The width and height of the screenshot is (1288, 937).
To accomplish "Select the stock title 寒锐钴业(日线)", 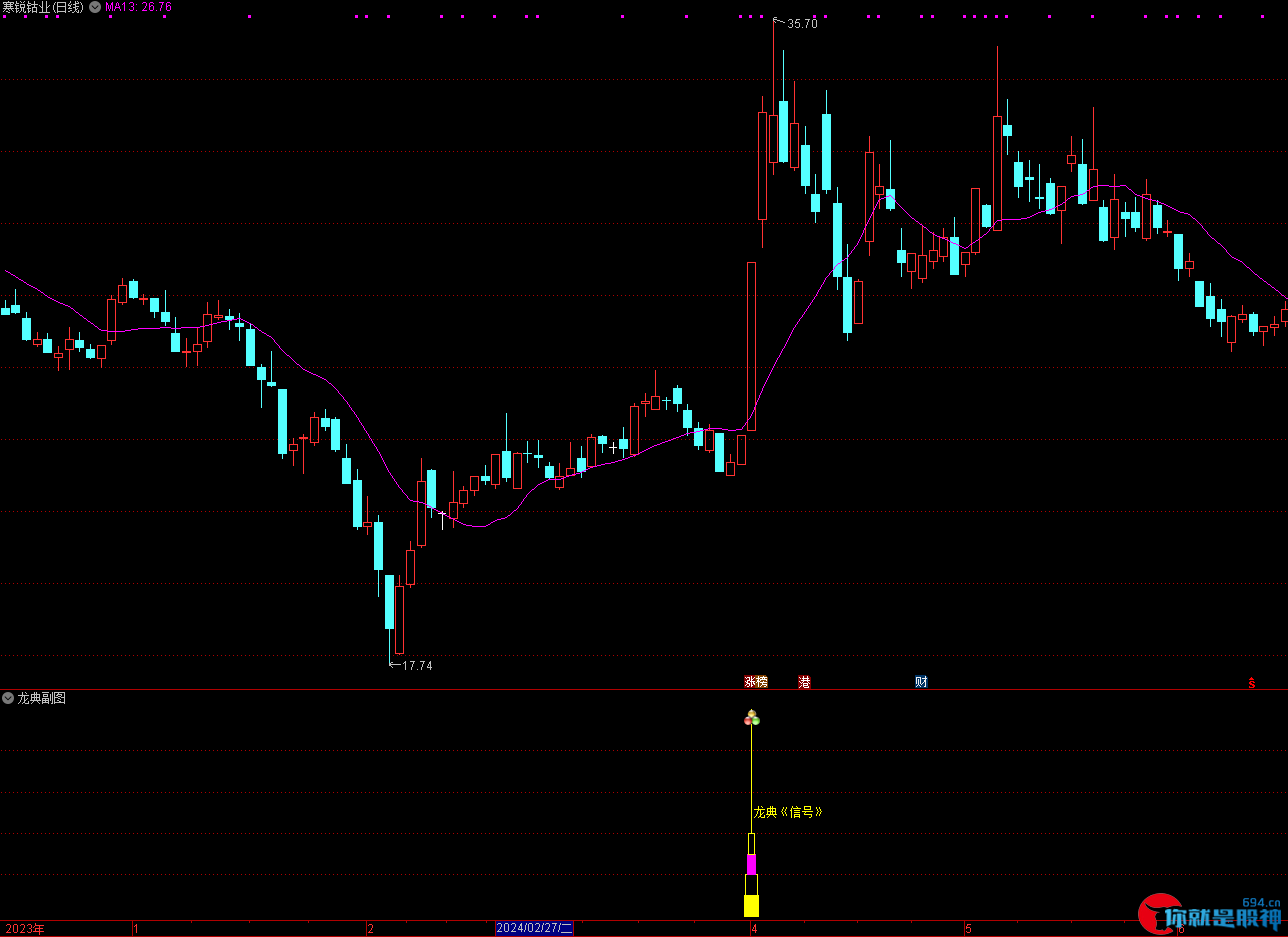I will [43, 7].
